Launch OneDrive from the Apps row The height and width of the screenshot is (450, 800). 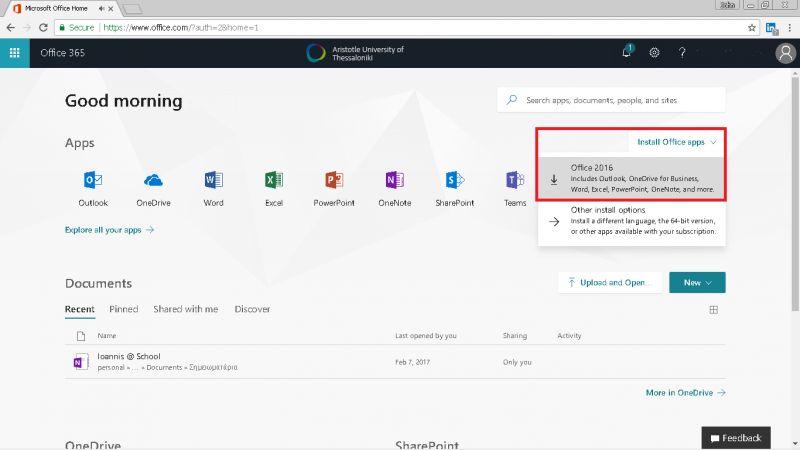tap(153, 188)
